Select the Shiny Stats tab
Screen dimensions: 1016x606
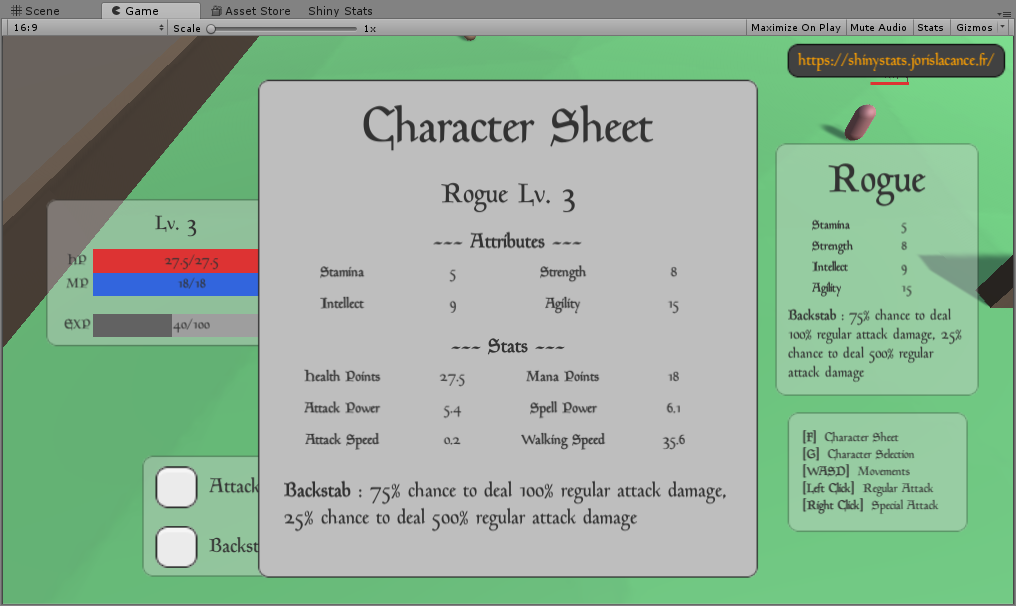click(x=340, y=11)
